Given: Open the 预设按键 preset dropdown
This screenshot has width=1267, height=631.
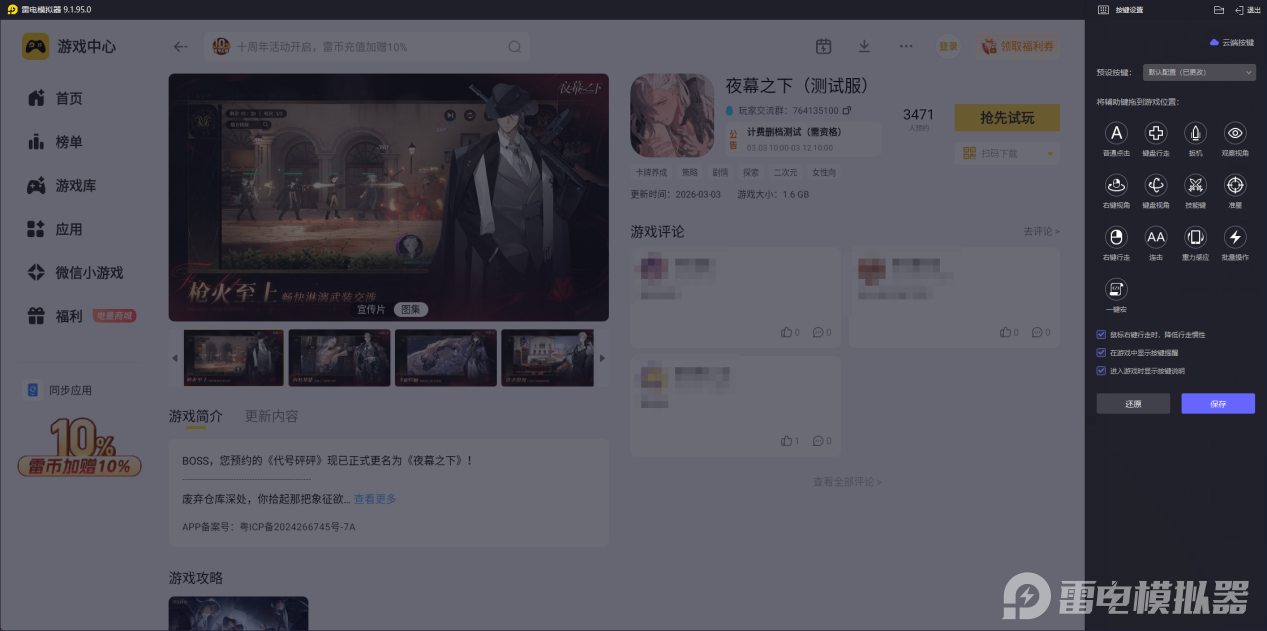Looking at the screenshot, I should [1199, 72].
